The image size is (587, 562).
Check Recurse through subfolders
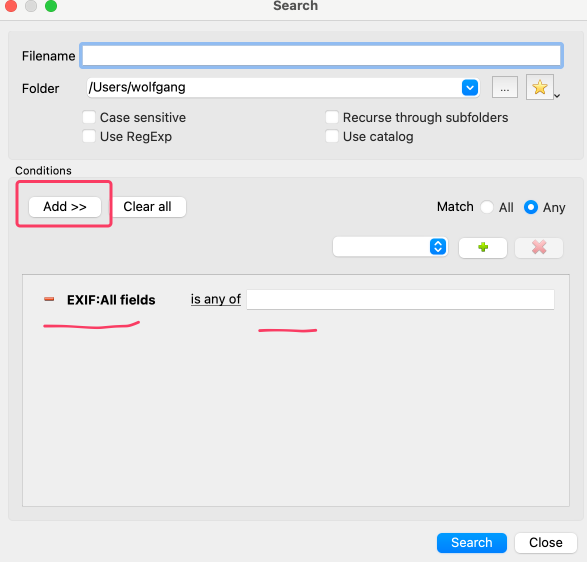(332, 117)
